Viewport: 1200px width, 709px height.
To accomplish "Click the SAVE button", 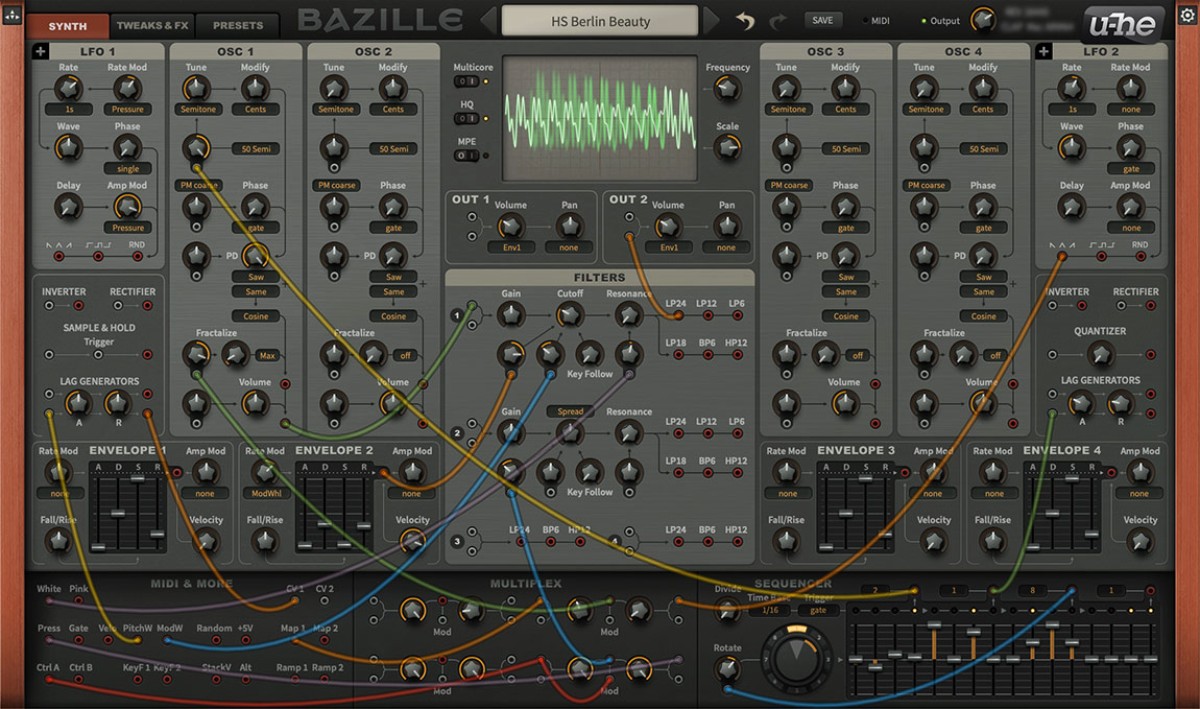I will (822, 20).
